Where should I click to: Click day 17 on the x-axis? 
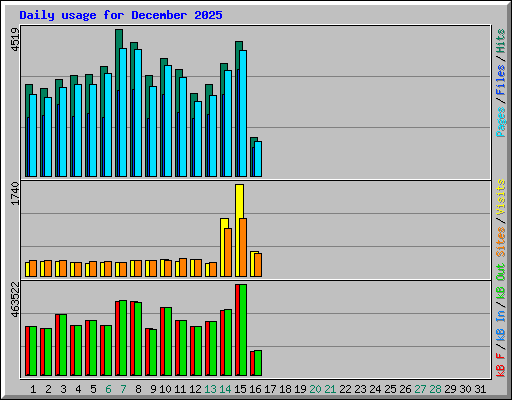click(x=270, y=389)
